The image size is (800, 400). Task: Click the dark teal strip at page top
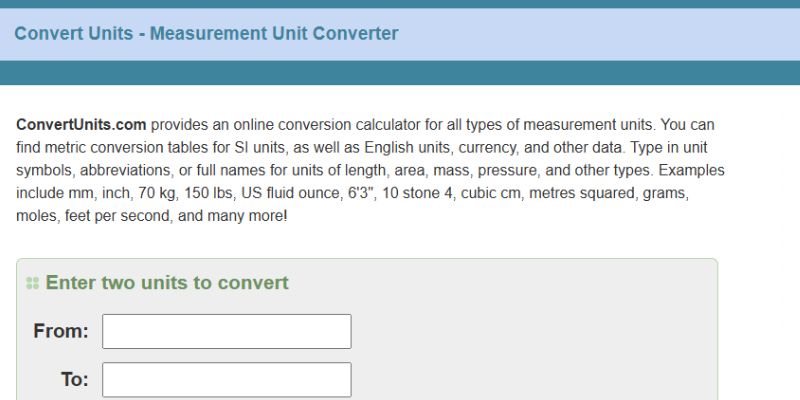pos(400,4)
